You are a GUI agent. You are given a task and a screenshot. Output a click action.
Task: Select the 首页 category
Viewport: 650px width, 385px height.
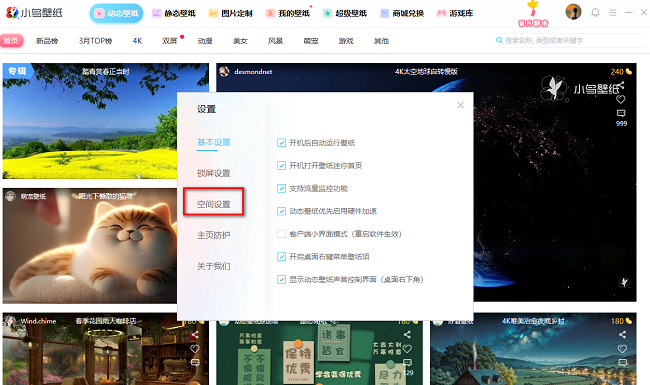click(x=11, y=41)
